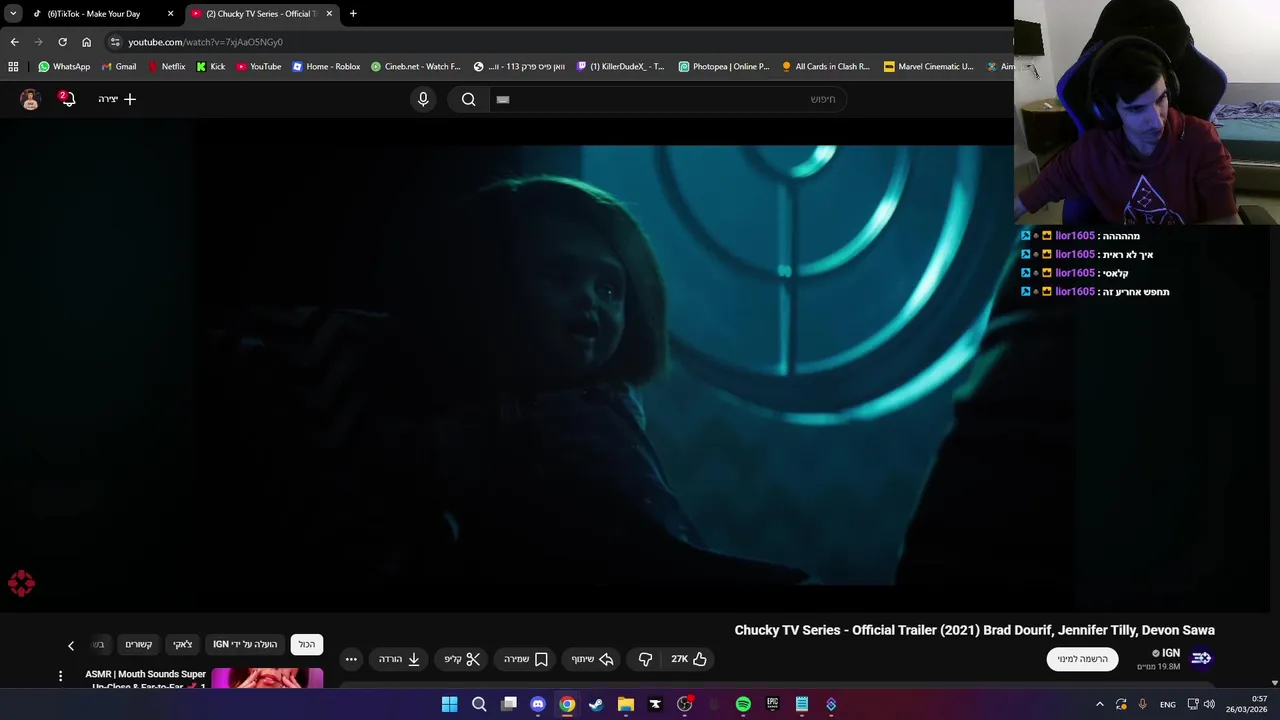This screenshot has width=1280, height=720.
Task: Open the All Cards in Clash Royale bookmark
Action: click(826, 67)
